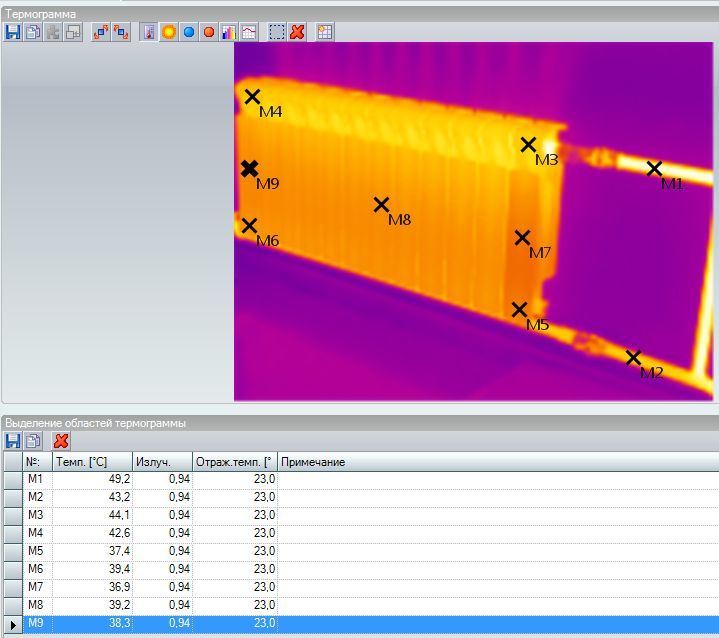Screen dimensions: 719x638
Task: Select the dashed rectangle area tool
Action: point(277,32)
